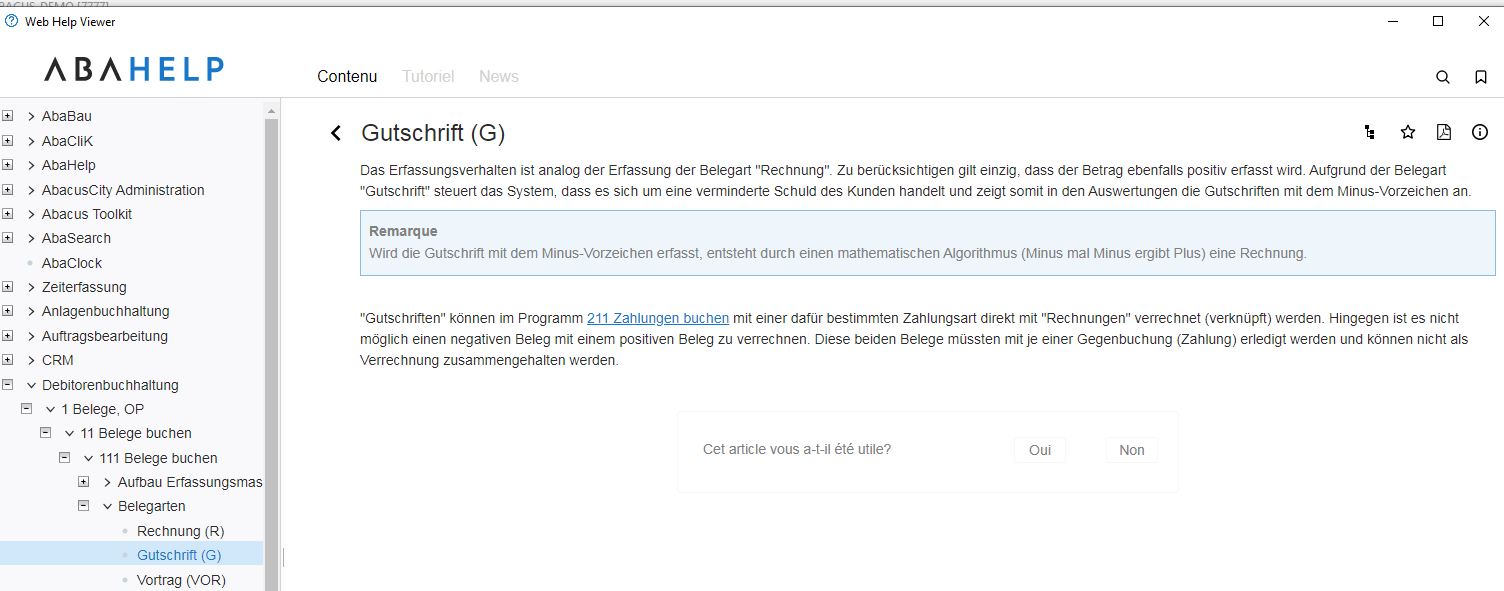Select Rechnung (R) in the tree
This screenshot has height=591, width=1504.
tap(180, 531)
